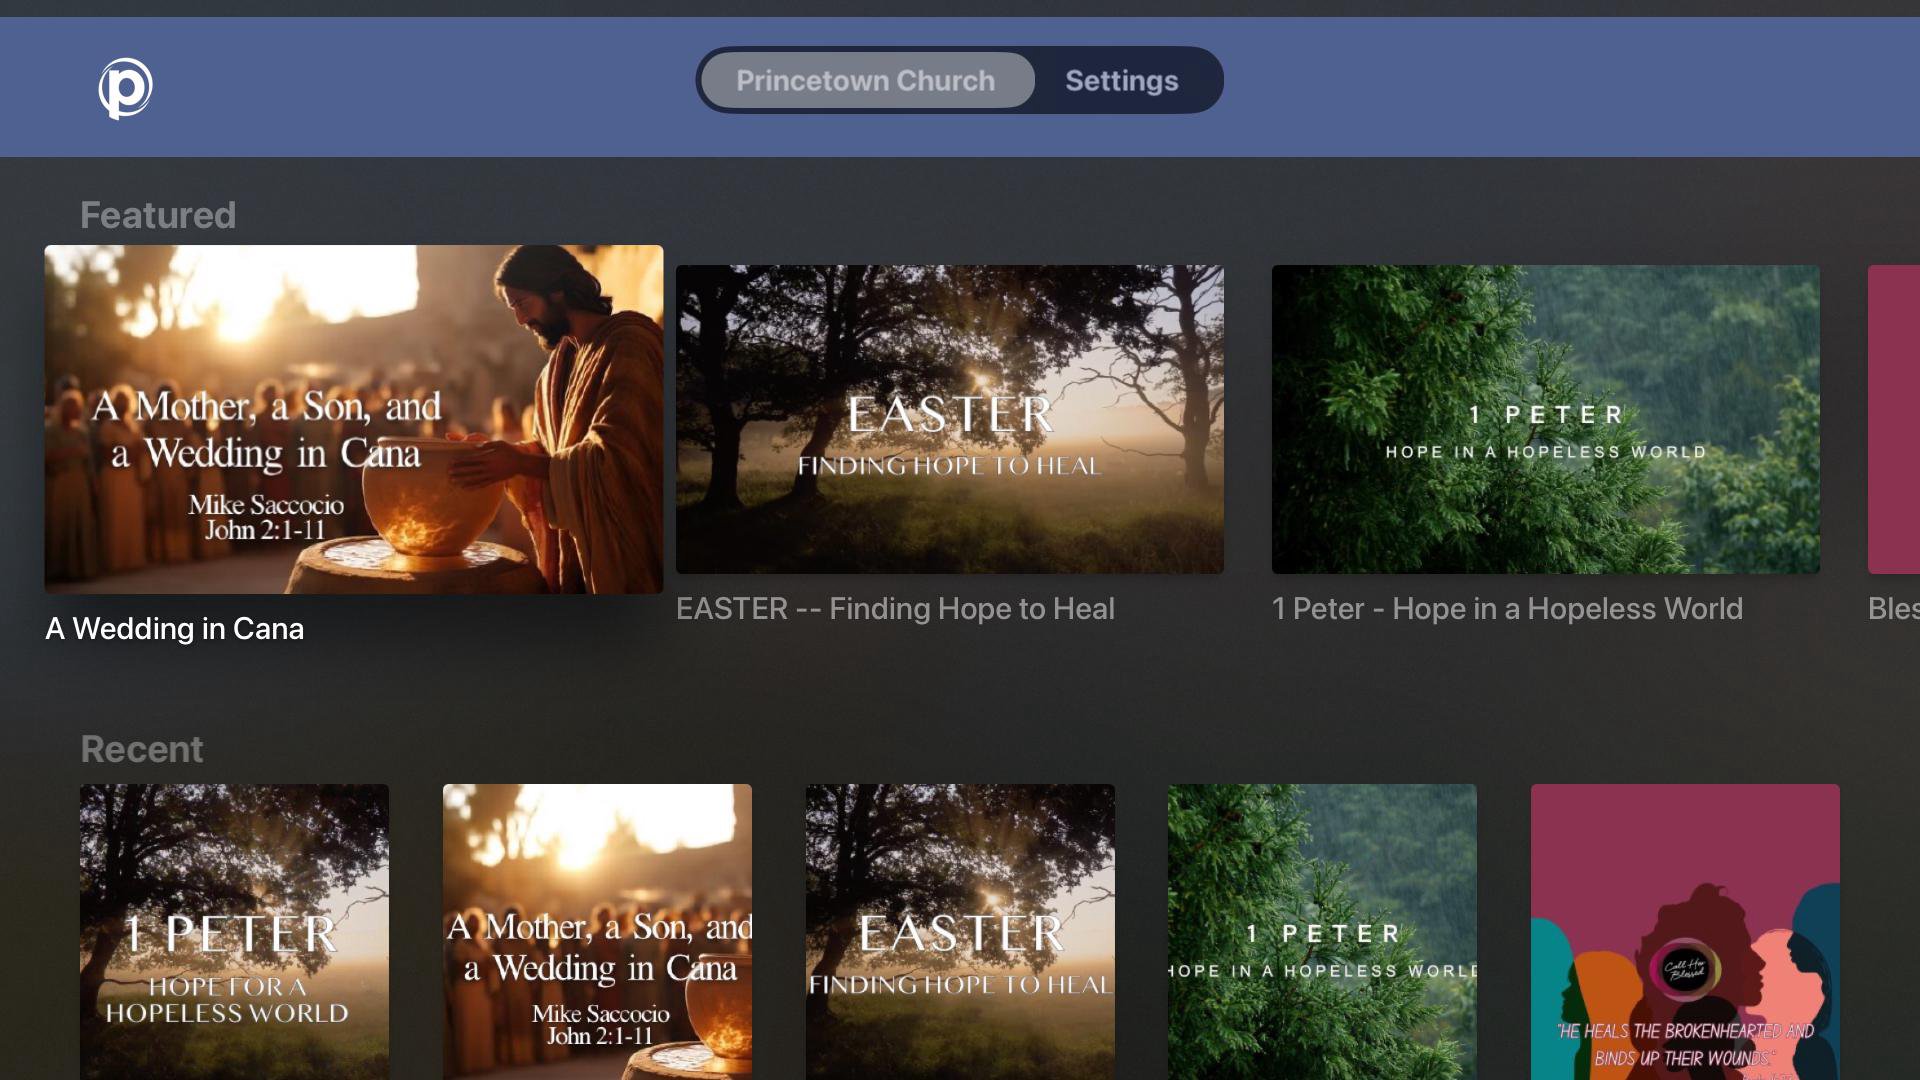This screenshot has height=1080, width=1920.
Task: Select partially visible pink featured tile at right
Action: point(1894,418)
